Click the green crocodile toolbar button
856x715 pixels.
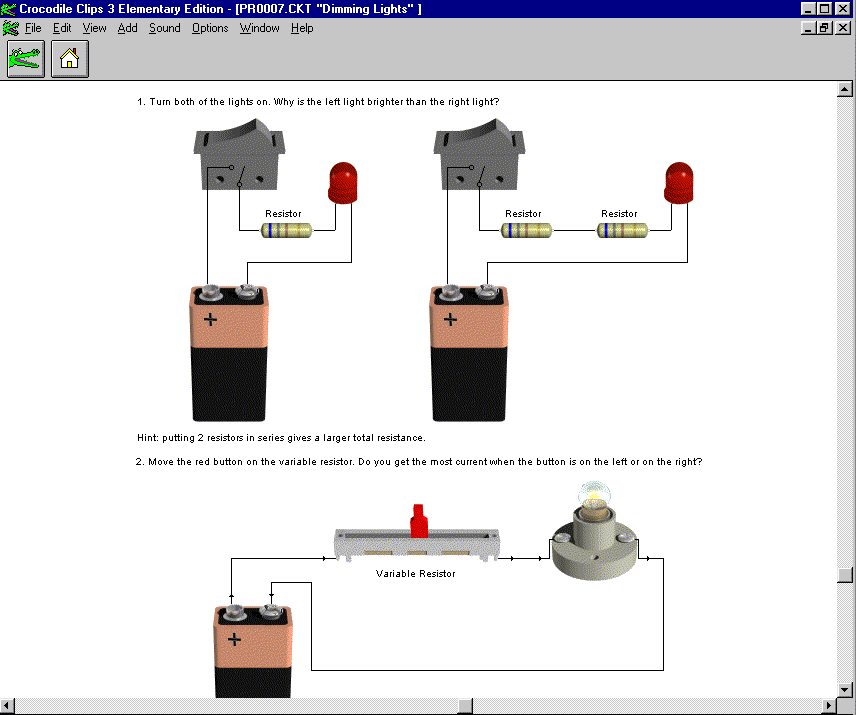click(x=26, y=59)
